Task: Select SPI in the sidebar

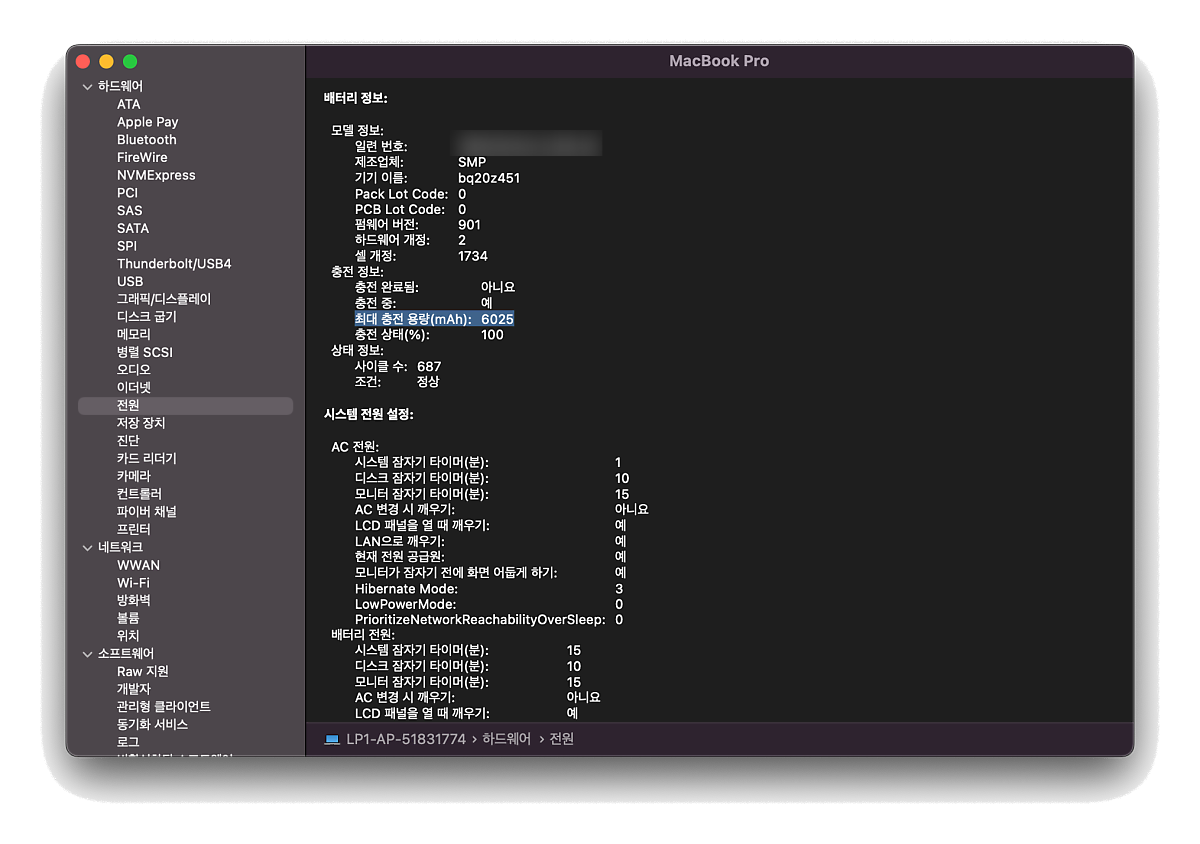Action: coord(126,246)
